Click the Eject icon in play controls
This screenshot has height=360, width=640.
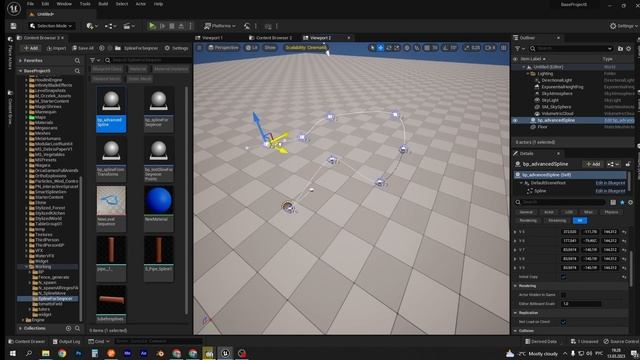click(181, 26)
